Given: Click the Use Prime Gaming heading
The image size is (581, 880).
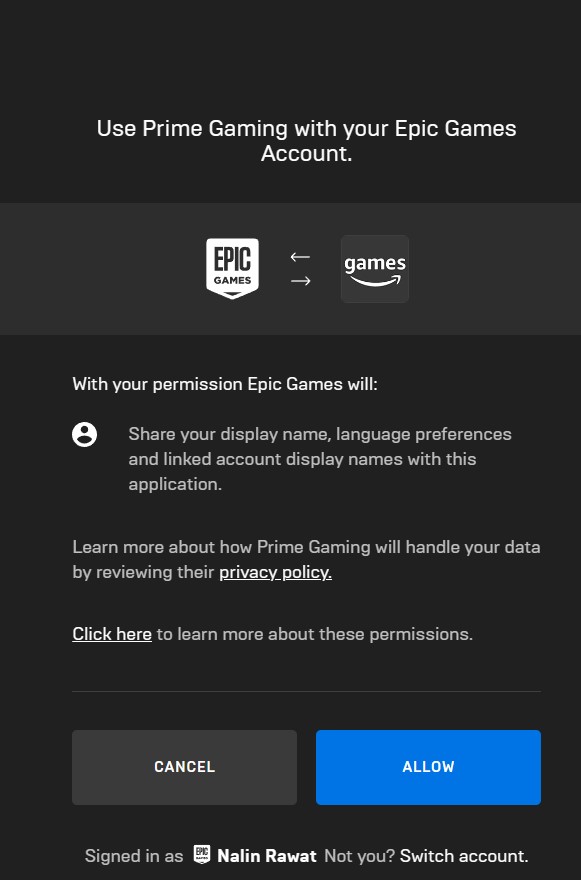Looking at the screenshot, I should point(306,140).
